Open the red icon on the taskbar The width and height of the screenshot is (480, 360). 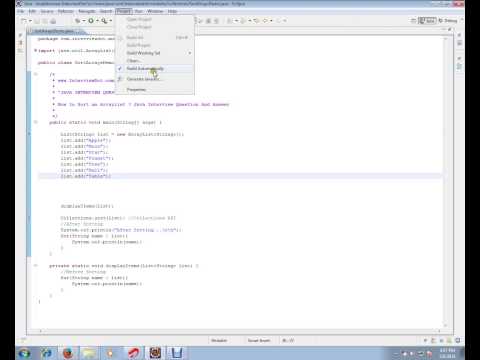click(x=133, y=353)
